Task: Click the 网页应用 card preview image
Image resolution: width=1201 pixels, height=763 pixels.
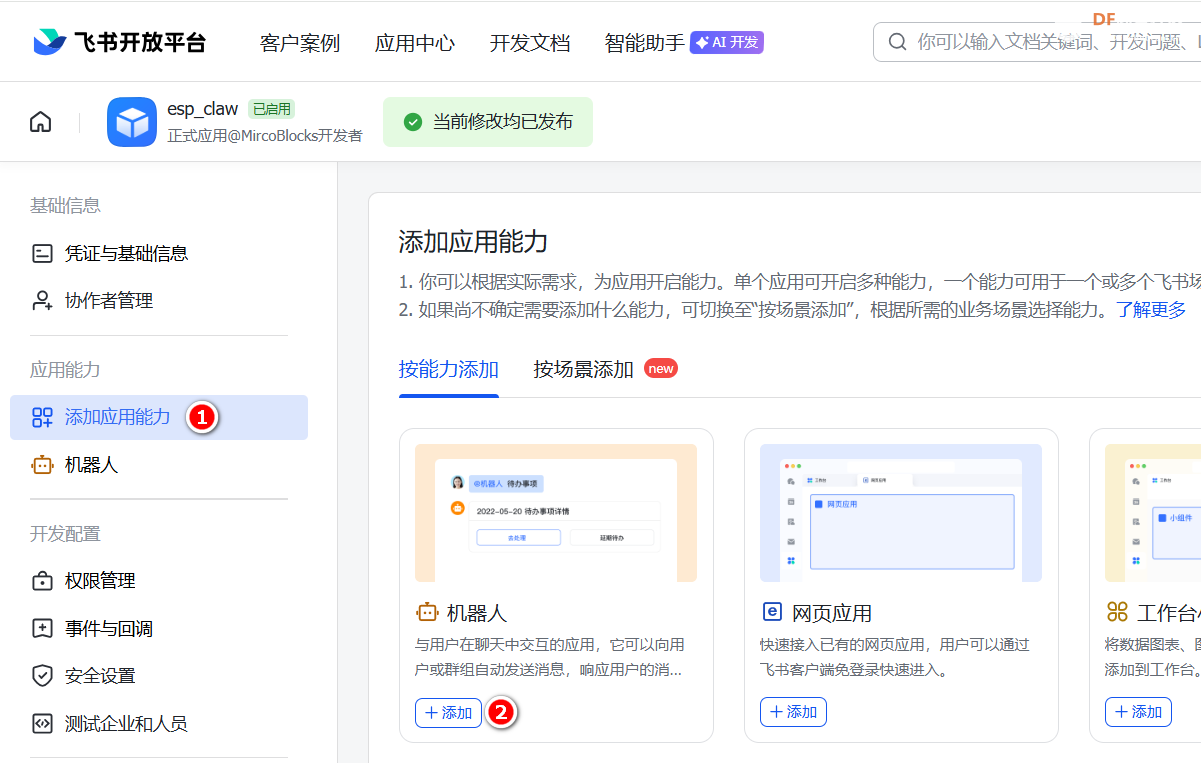Action: point(901,513)
